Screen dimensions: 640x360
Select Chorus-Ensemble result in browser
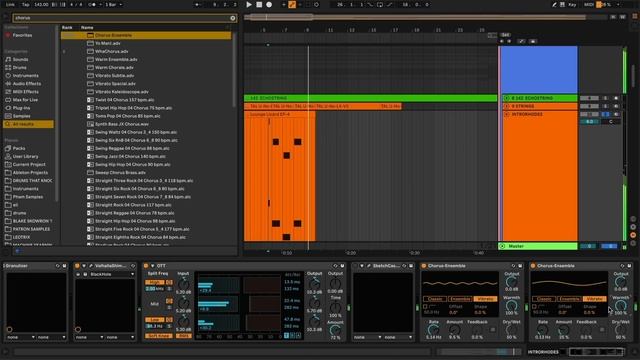click(x=146, y=35)
